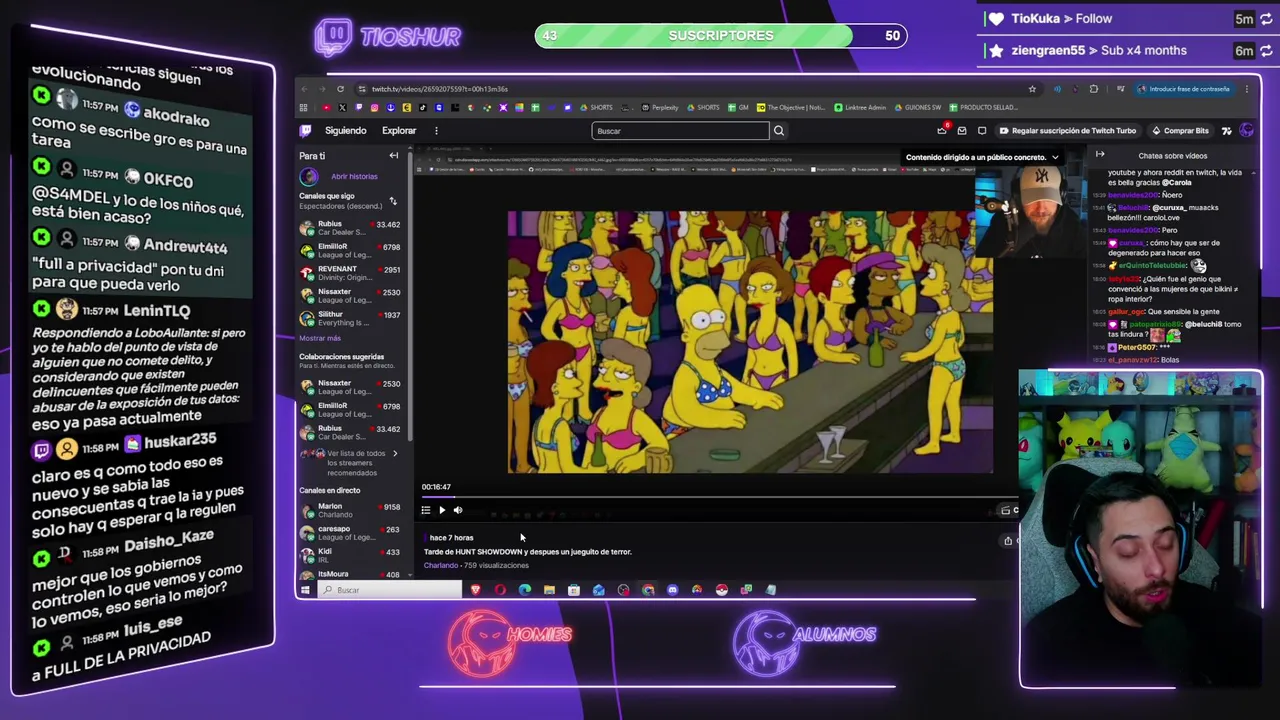The width and height of the screenshot is (1280, 720).
Task: Bookmark this page with the star icon
Action: (1032, 89)
